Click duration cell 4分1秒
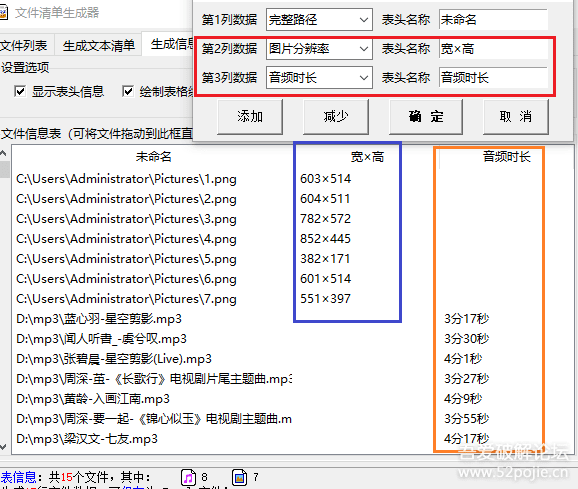This screenshot has width=578, height=489. coord(463,358)
